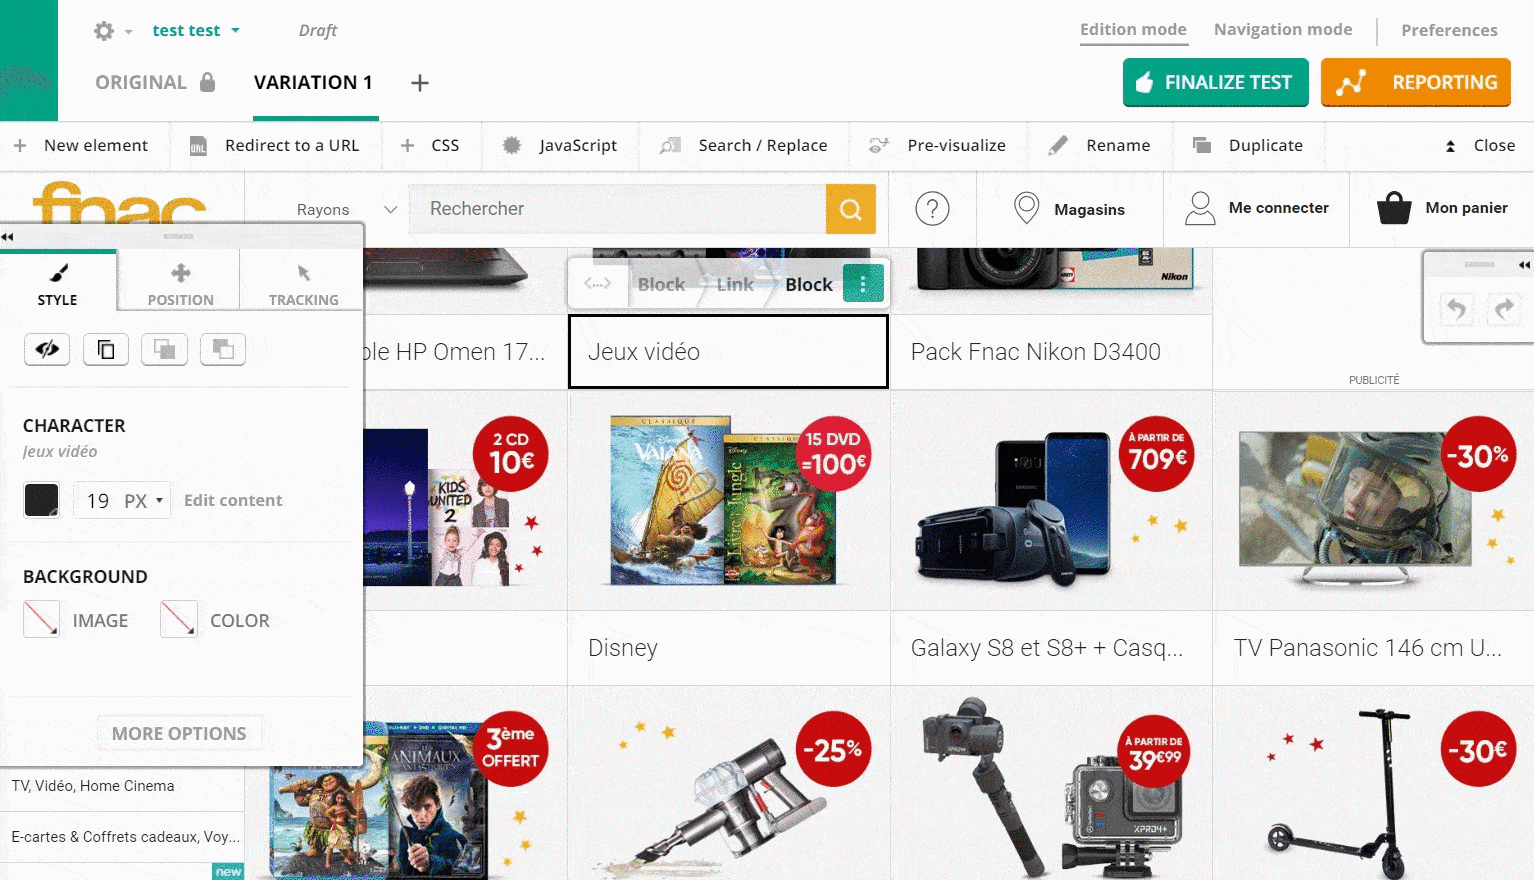Open the REPORTING button

1415,82
